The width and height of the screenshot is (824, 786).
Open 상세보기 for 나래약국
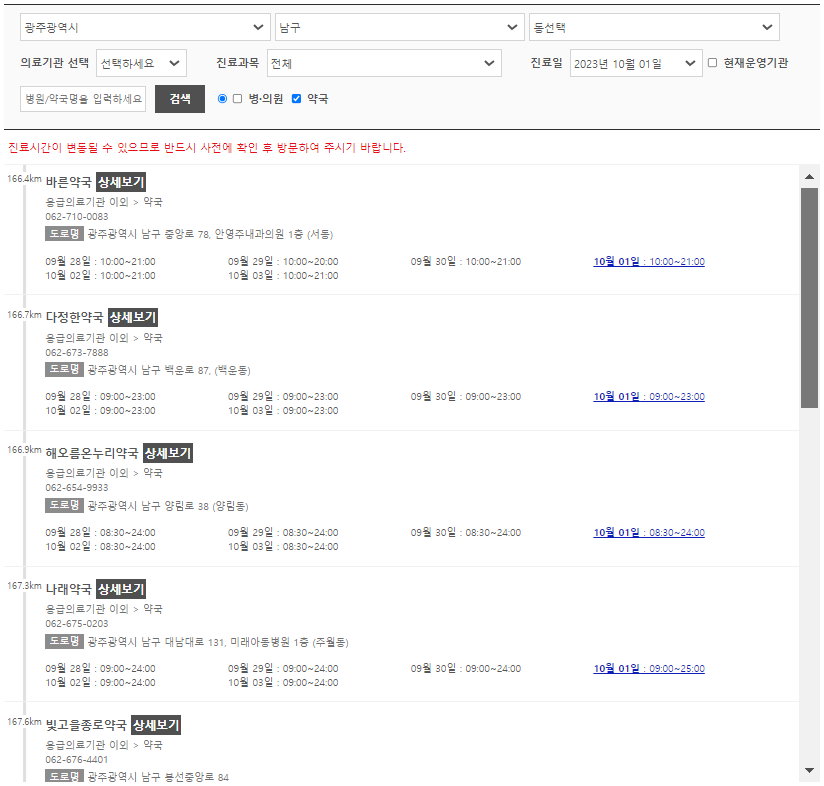pyautogui.click(x=121, y=589)
